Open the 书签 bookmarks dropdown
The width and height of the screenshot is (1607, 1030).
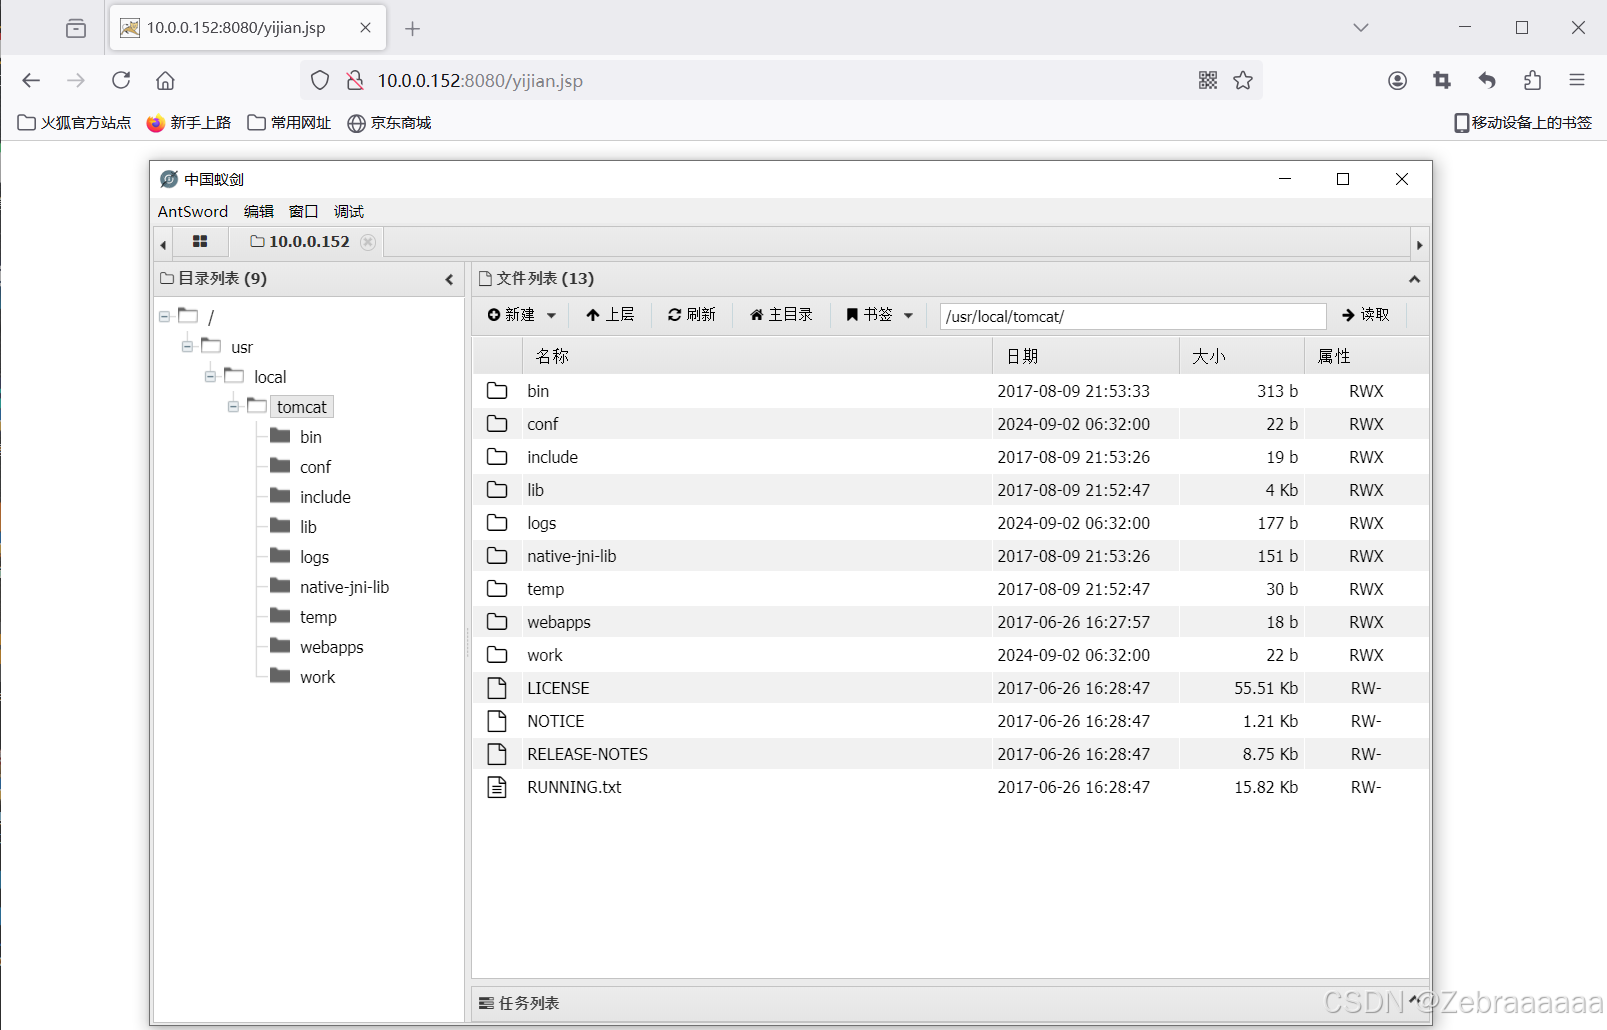[x=880, y=315]
